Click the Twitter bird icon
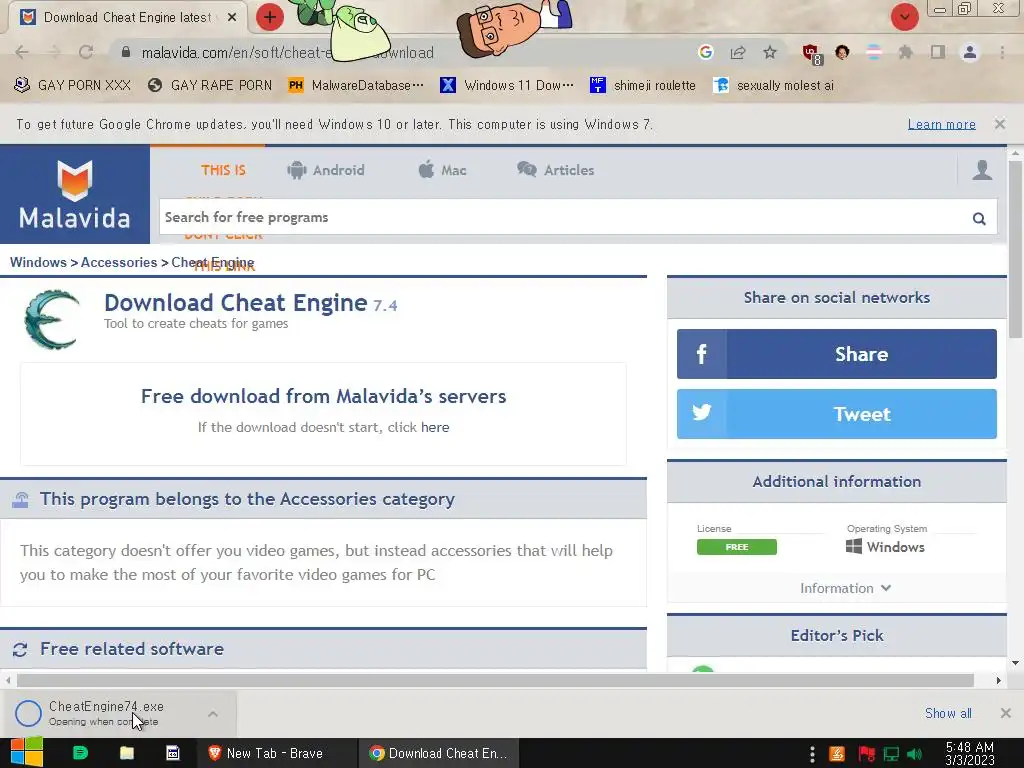Image resolution: width=1024 pixels, height=768 pixels. [701, 413]
